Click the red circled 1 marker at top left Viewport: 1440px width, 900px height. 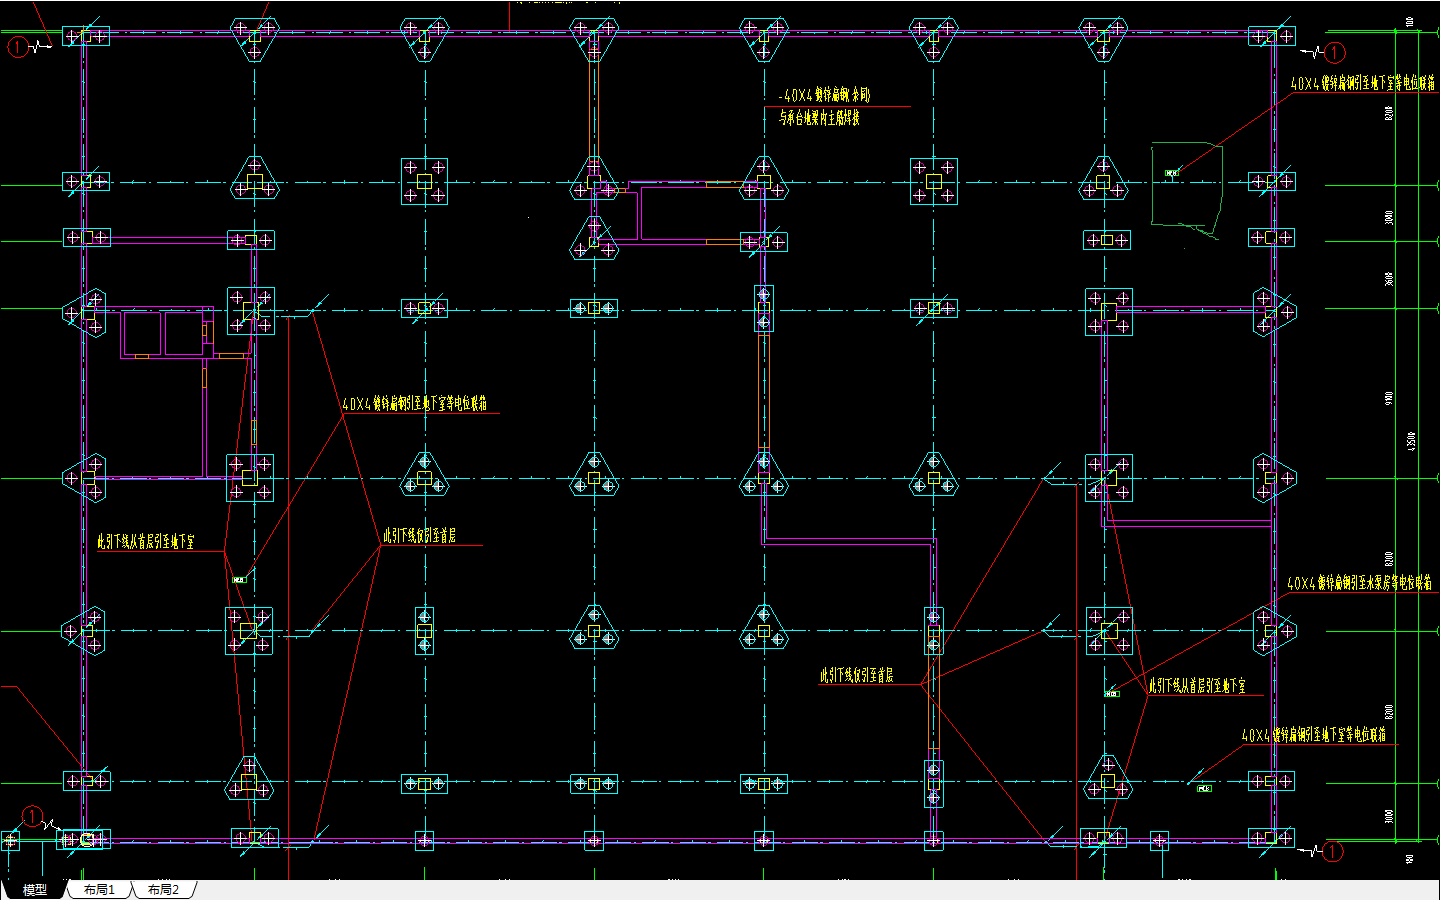(18, 47)
